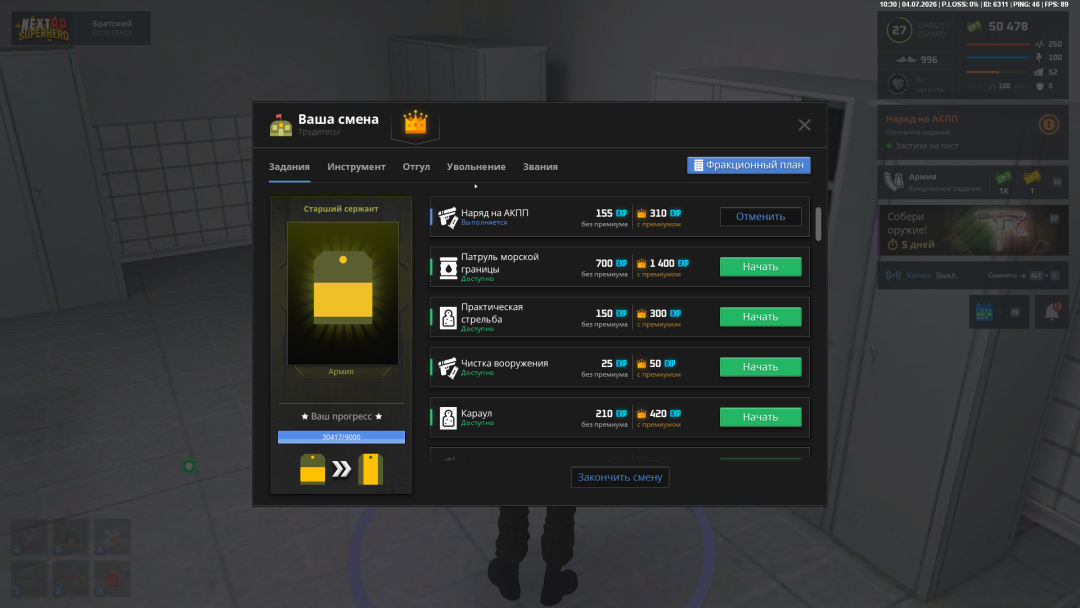Click the 155 EXP value without premium
1080x608 pixels.
tap(611, 213)
